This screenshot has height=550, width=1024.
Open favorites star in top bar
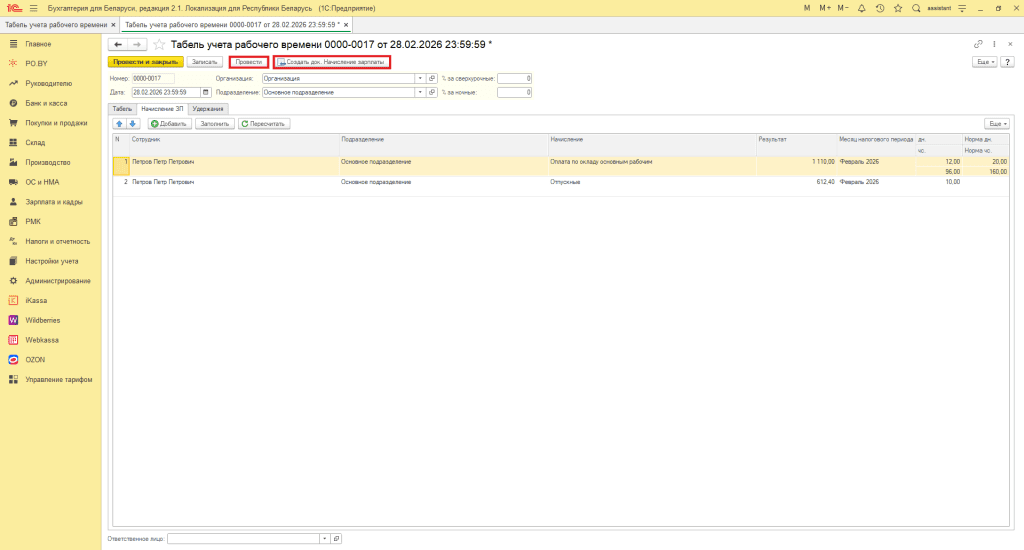897,8
